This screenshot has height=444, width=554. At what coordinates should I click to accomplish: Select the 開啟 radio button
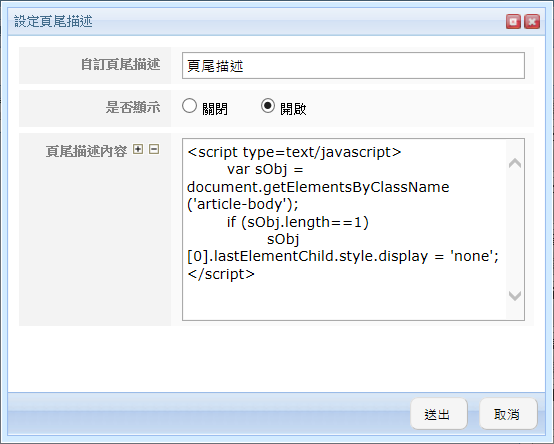click(x=268, y=106)
